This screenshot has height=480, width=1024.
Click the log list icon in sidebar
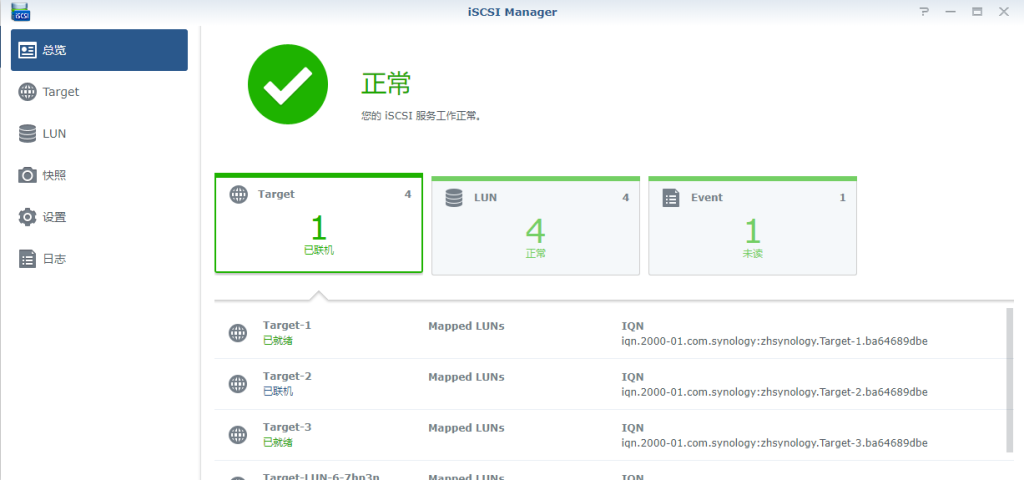(27, 259)
